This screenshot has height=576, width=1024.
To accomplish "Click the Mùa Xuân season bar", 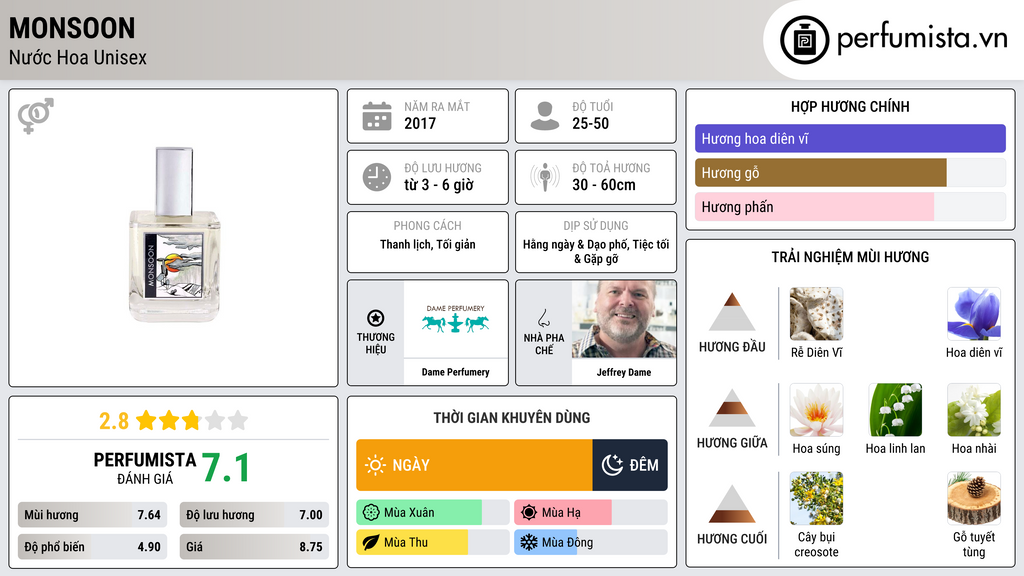I will pos(432,513).
